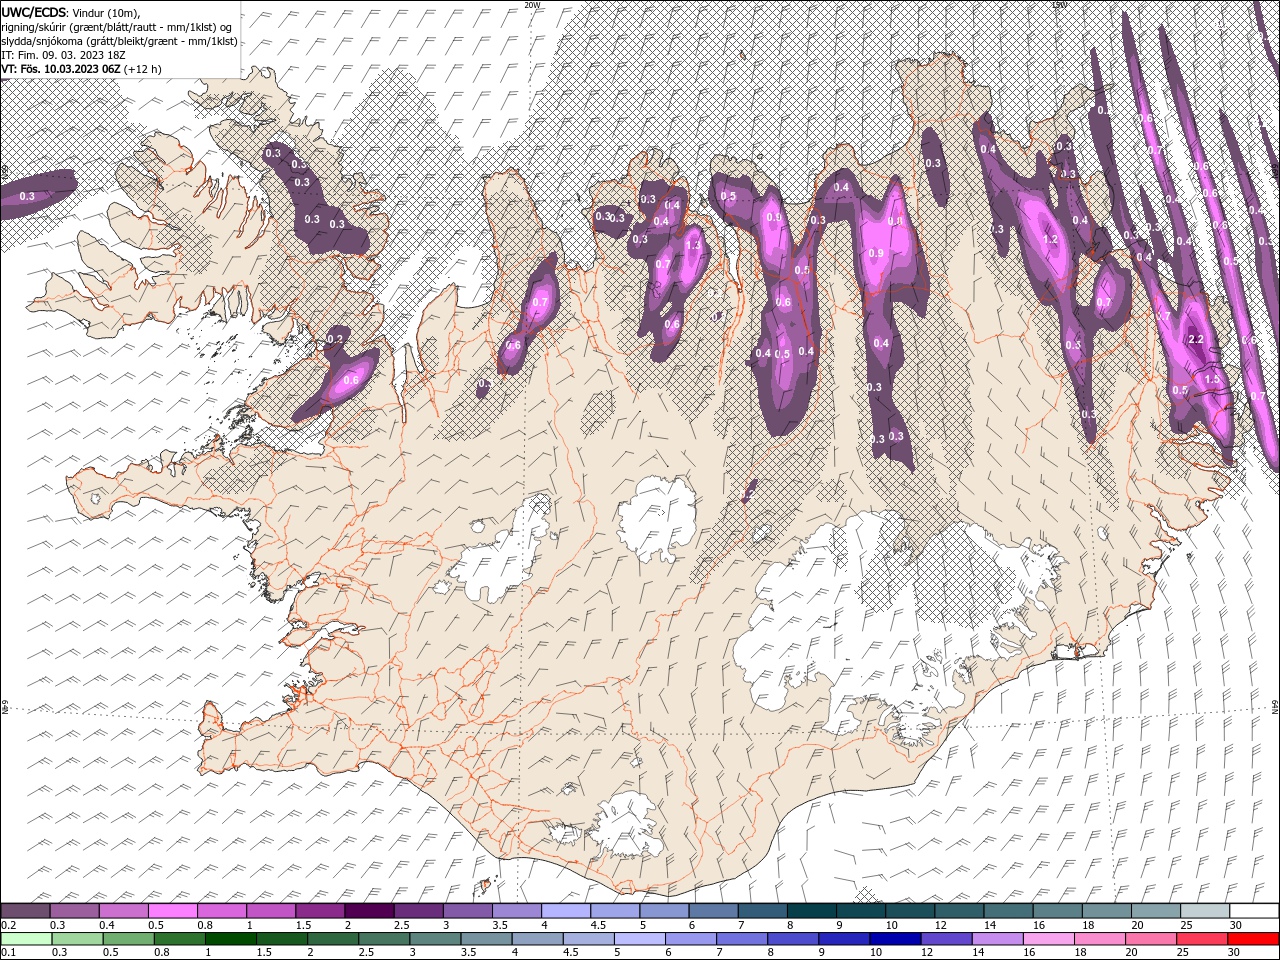1280x960 pixels.
Task: Select the white 30 swatch on snow scale
Action: 1252,911
